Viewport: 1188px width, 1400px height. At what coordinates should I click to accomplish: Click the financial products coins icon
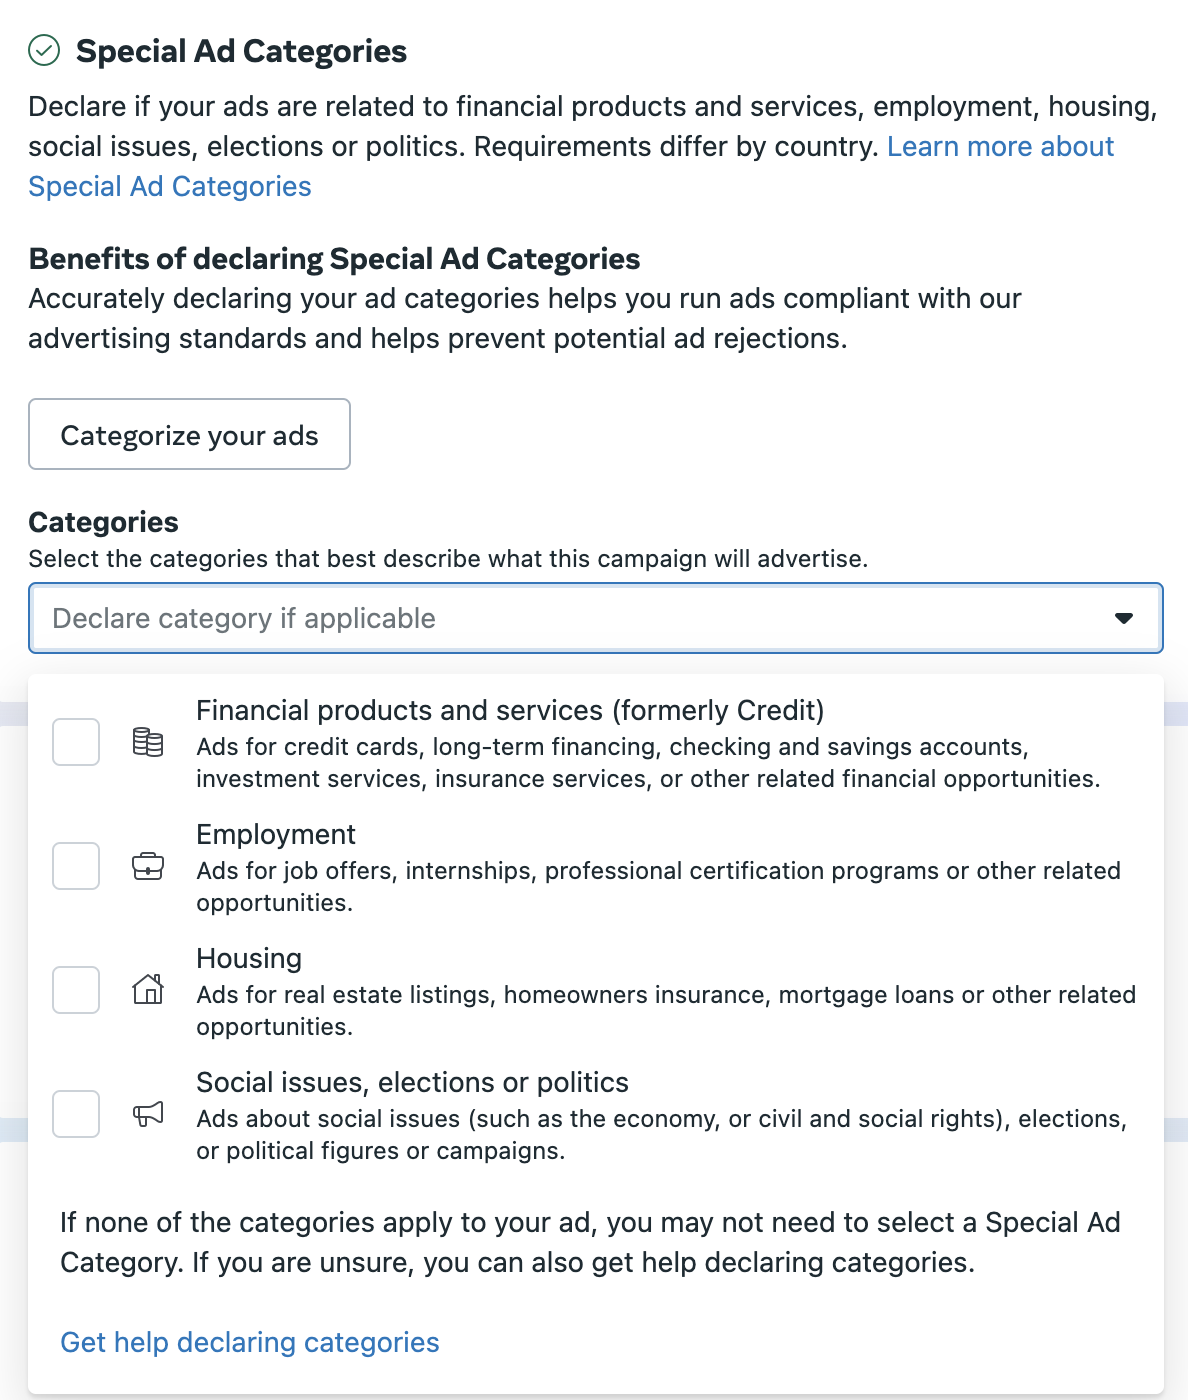[x=148, y=743]
